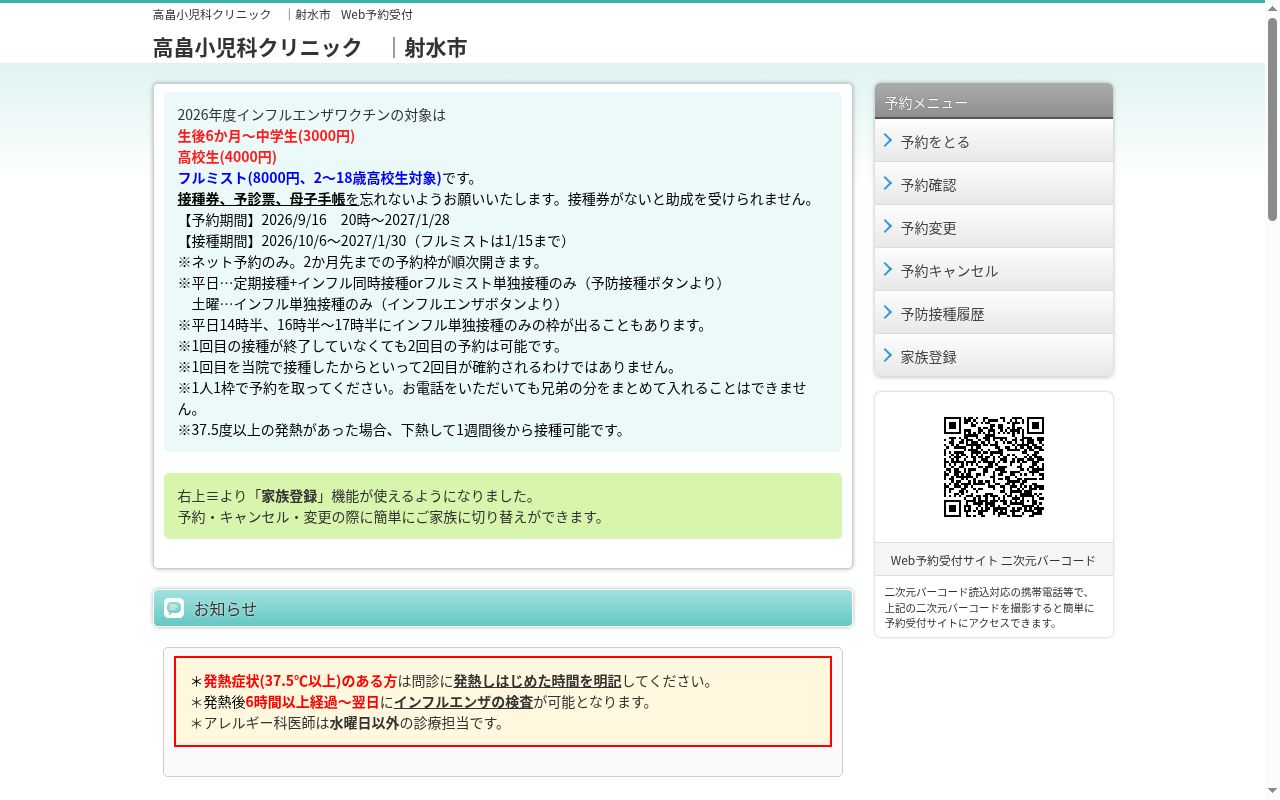Click the underlined 発熱しはじめた時間を明記 text

pos(537,681)
